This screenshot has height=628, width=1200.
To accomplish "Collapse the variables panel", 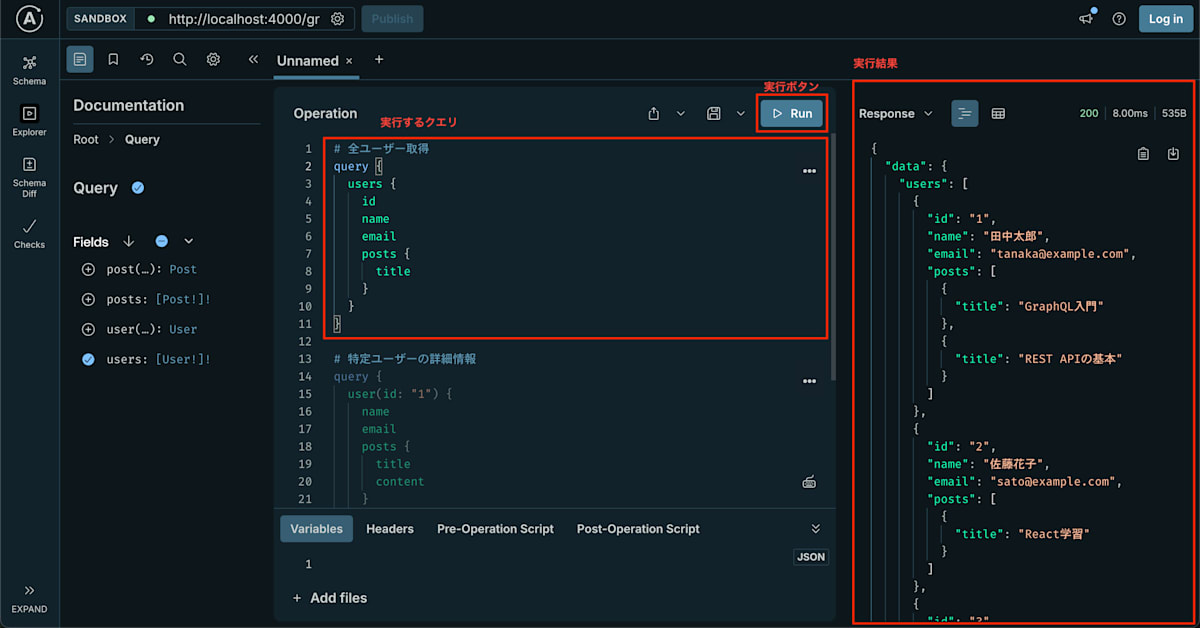I will point(815,529).
